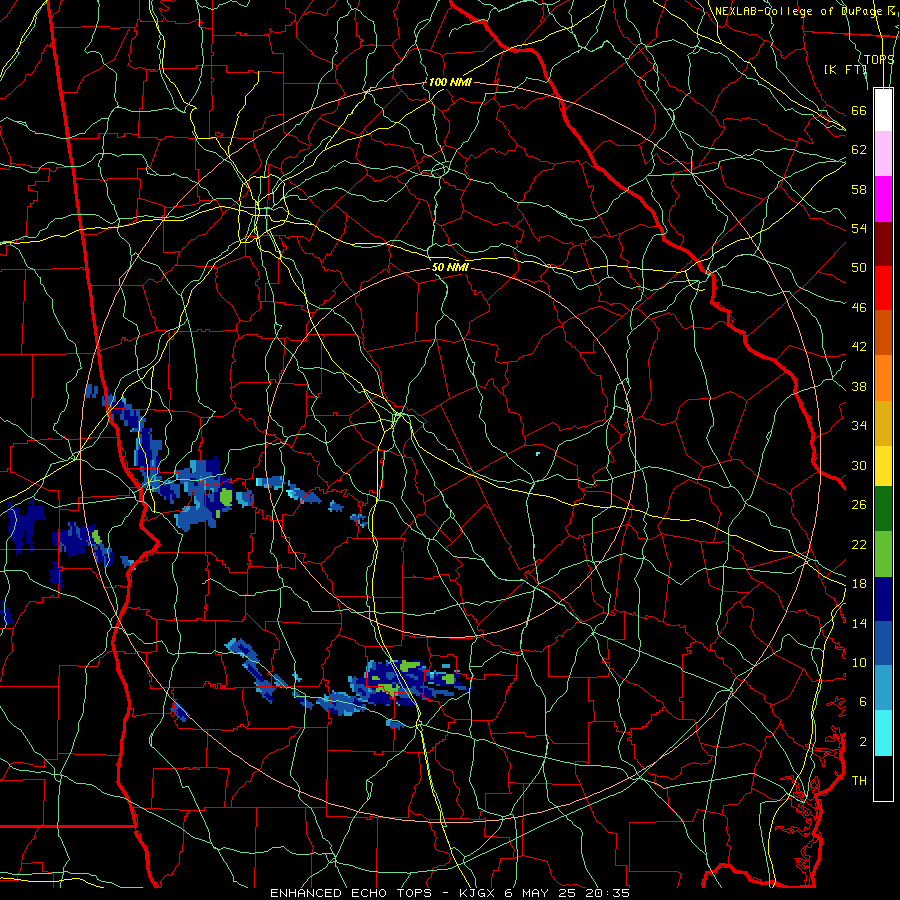Click the medium blue legend swatch
Screen dimensions: 900x900
(883, 643)
